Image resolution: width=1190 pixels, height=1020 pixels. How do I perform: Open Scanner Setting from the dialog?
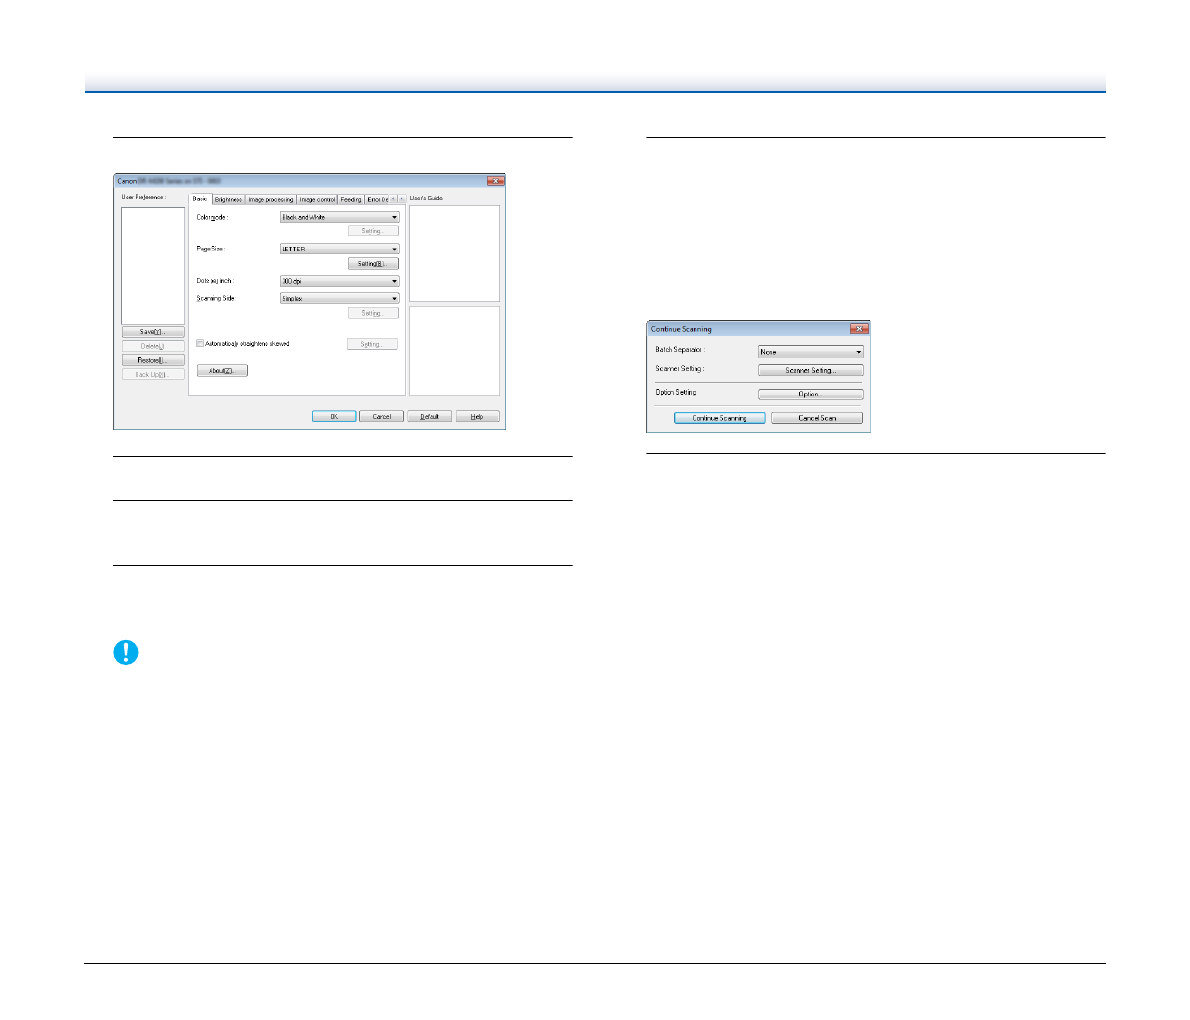[x=810, y=370]
